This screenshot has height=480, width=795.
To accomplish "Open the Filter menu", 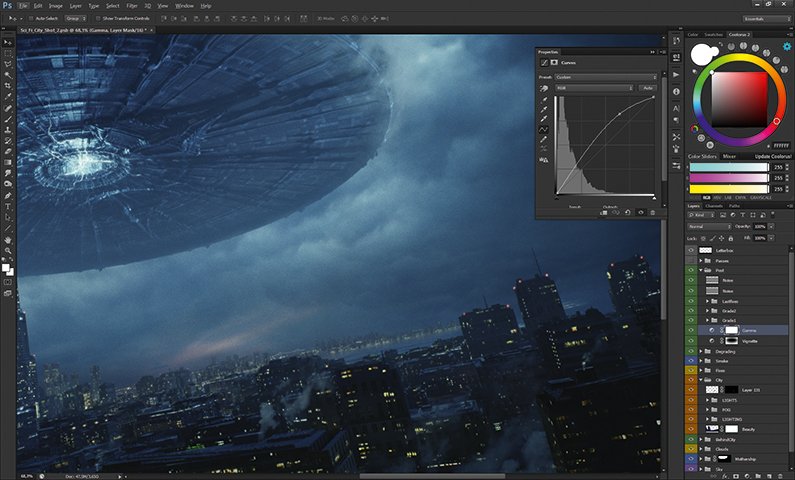I will coord(132,6).
